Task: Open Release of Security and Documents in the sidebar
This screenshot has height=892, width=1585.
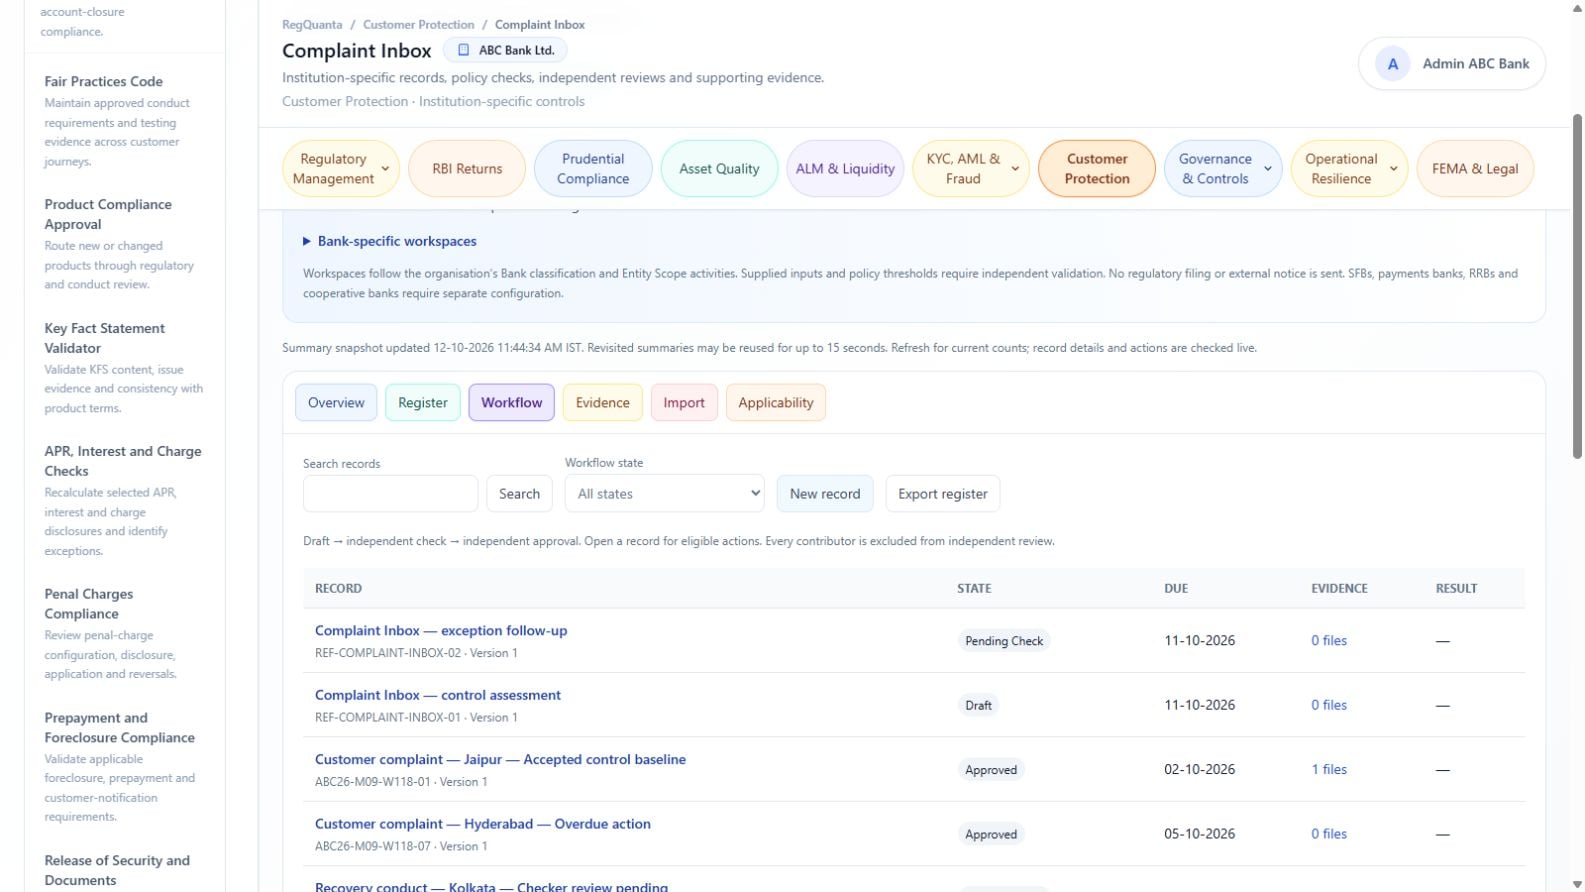Action: 117,871
